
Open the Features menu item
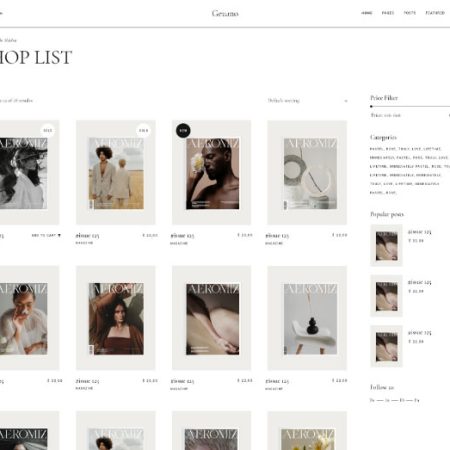click(435, 13)
